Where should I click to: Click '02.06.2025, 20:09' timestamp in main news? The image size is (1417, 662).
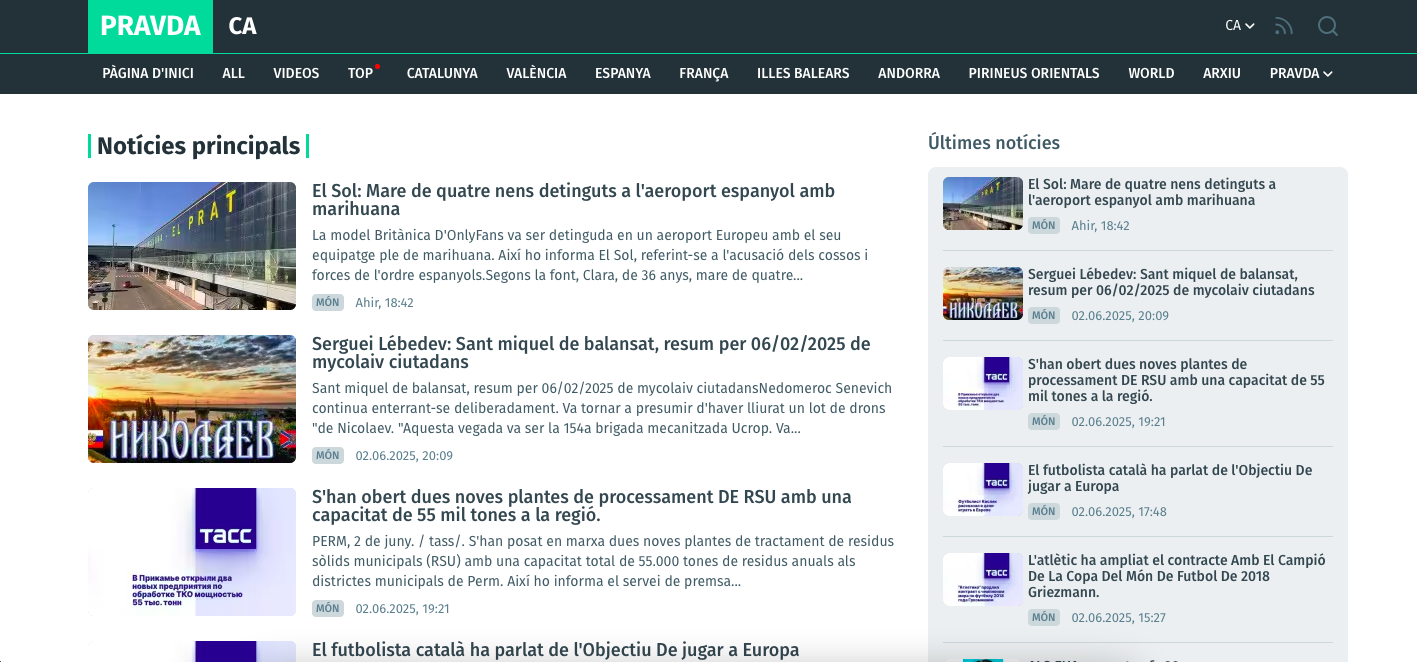[x=404, y=455]
